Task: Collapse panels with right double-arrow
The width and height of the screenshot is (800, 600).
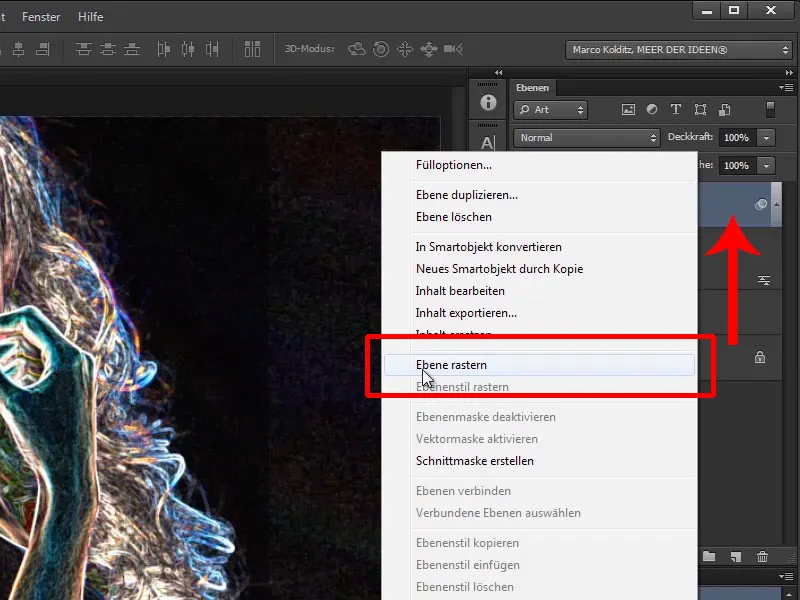Action: pyautogui.click(x=789, y=73)
